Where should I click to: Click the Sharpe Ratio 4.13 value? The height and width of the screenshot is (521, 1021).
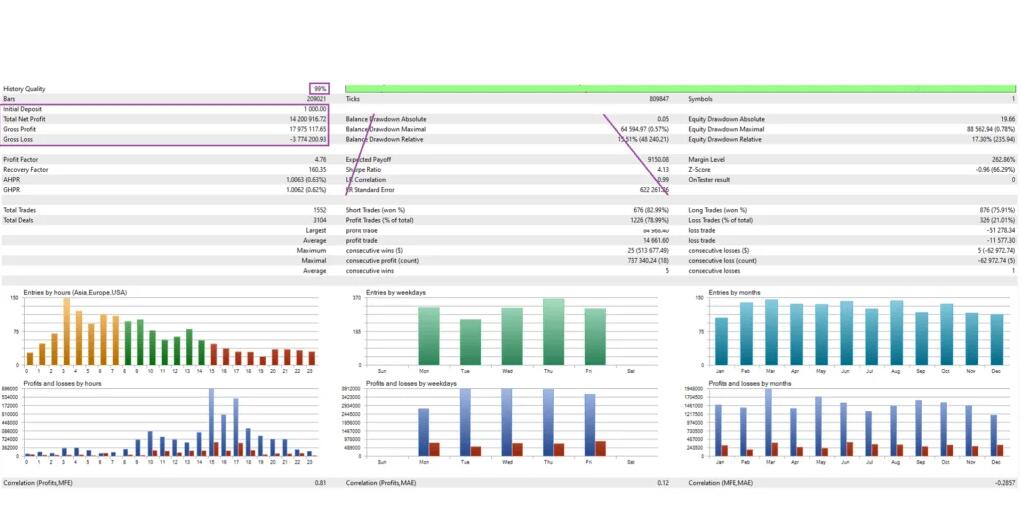click(662, 170)
